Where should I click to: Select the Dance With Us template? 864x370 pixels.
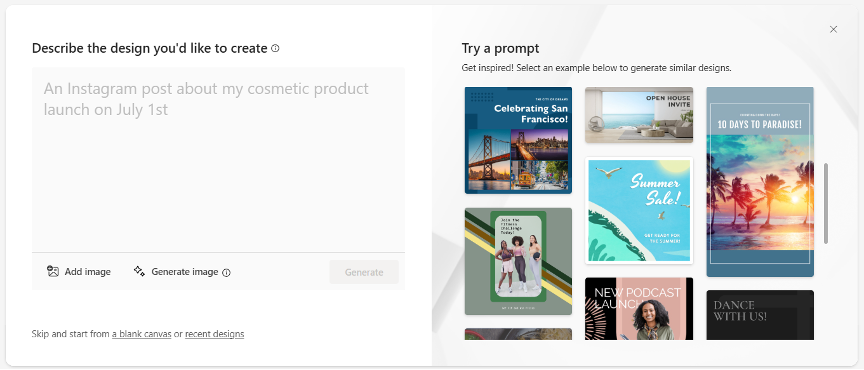(x=760, y=315)
